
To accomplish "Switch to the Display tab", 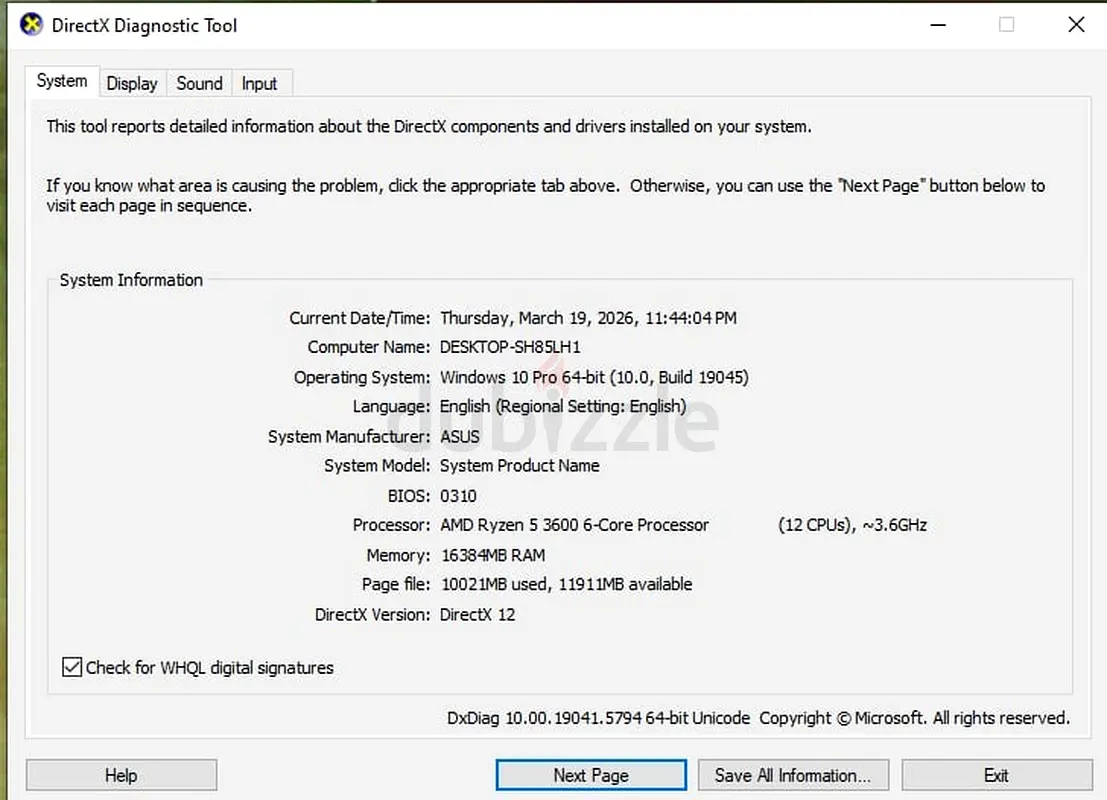I will 132,84.
